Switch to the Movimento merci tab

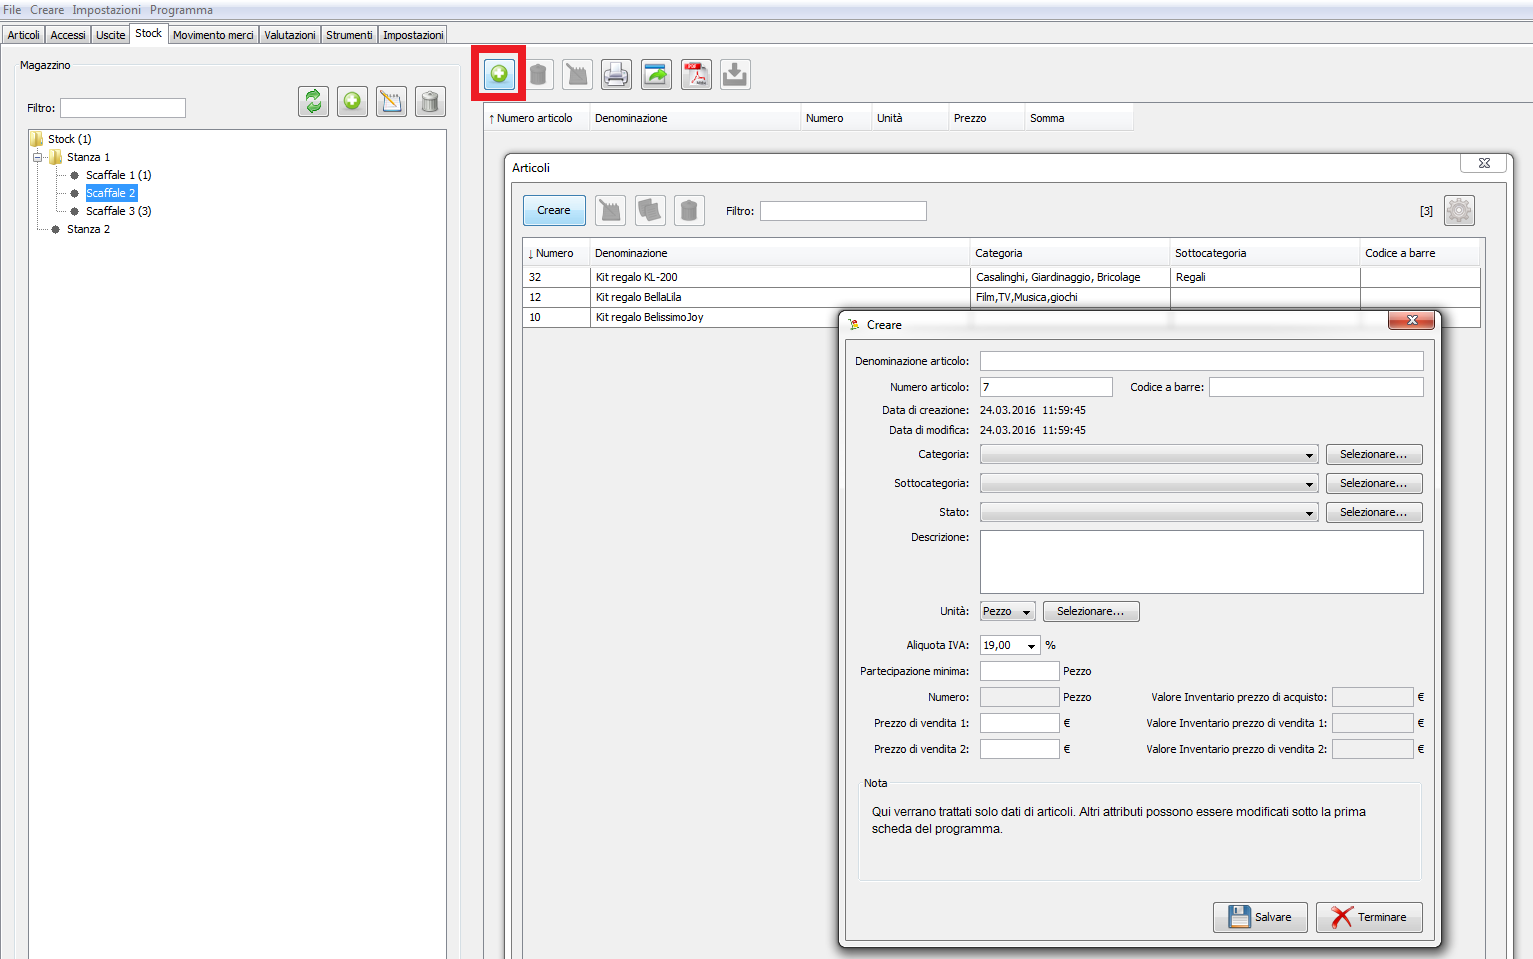(213, 35)
